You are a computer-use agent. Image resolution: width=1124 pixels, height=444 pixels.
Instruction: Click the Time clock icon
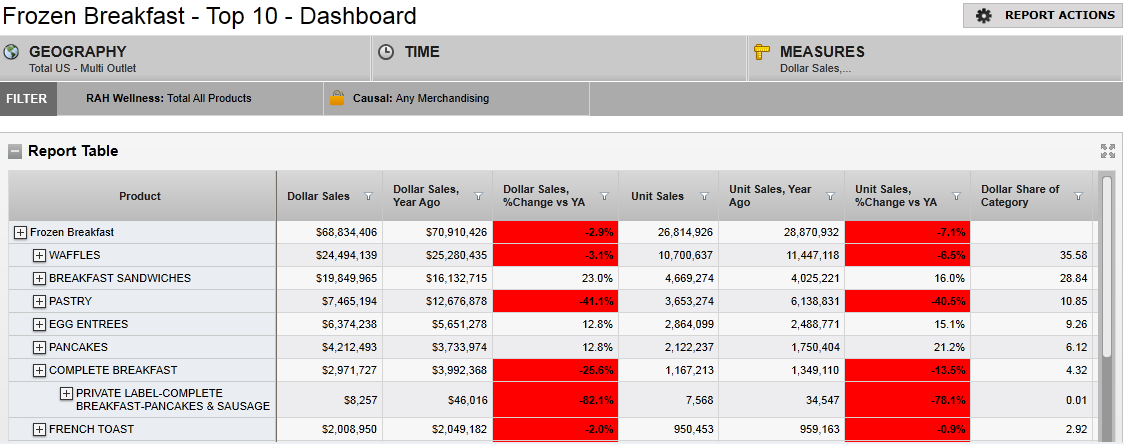pyautogui.click(x=387, y=52)
